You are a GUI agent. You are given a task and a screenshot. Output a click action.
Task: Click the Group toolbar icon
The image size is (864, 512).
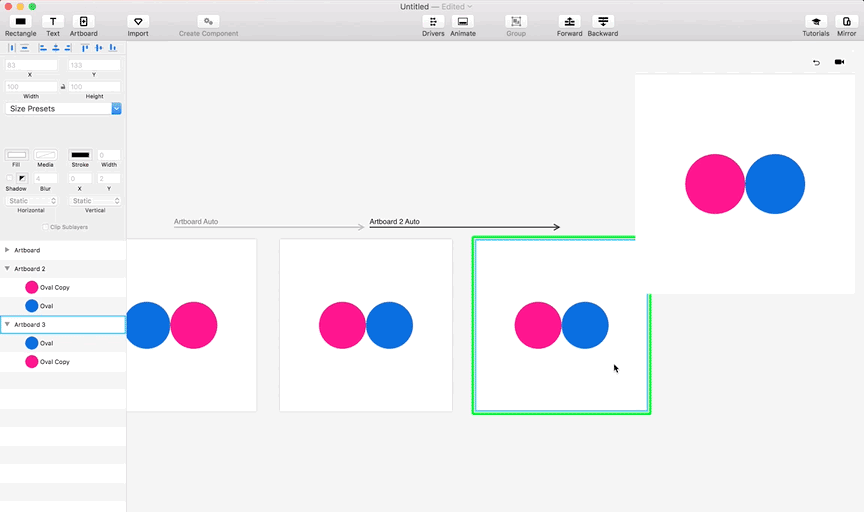[516, 21]
